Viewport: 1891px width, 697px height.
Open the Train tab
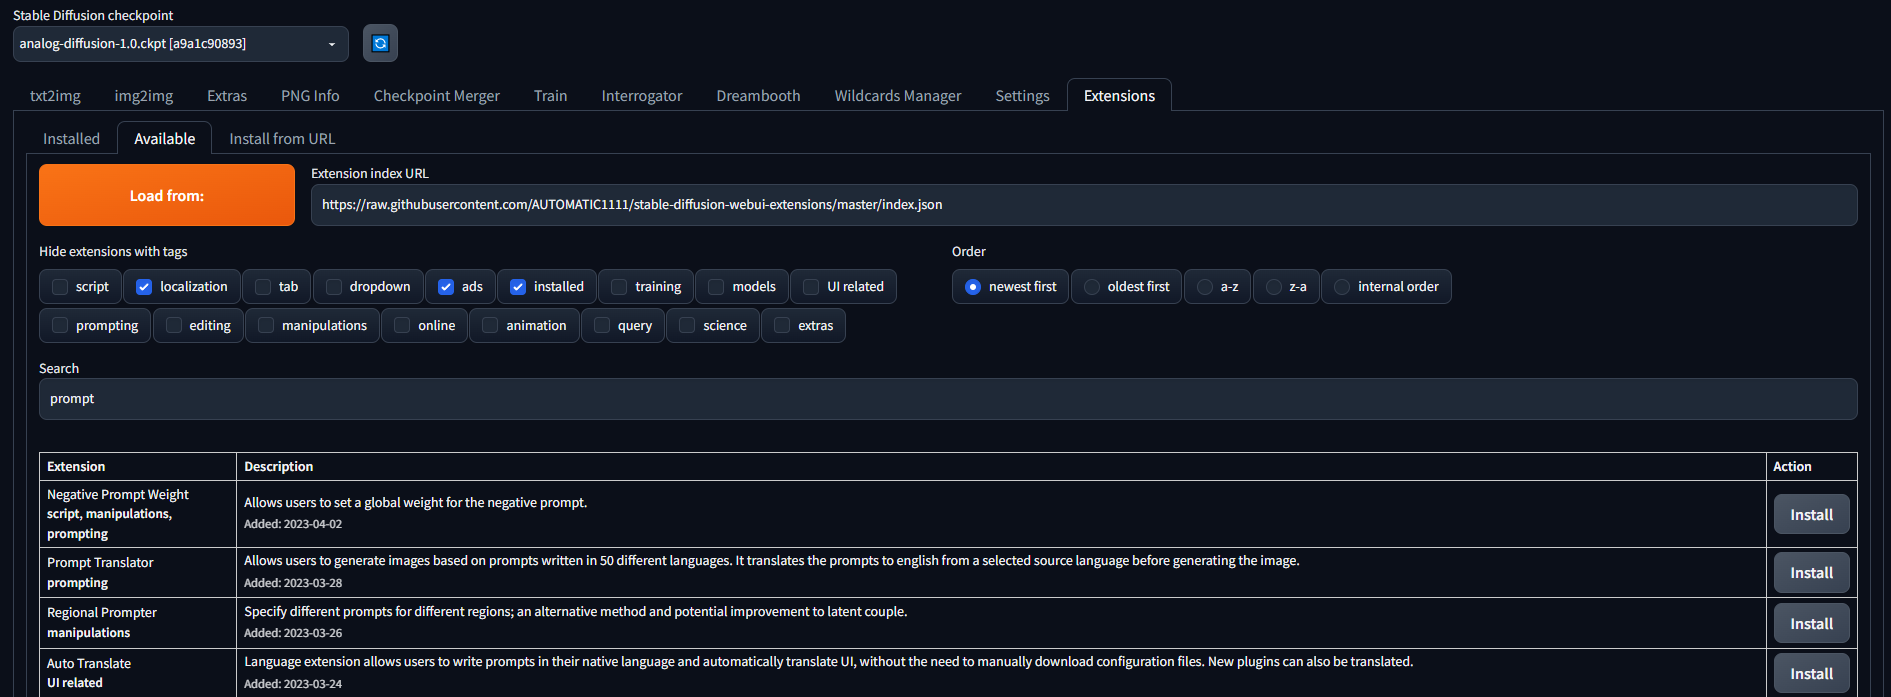pos(550,96)
